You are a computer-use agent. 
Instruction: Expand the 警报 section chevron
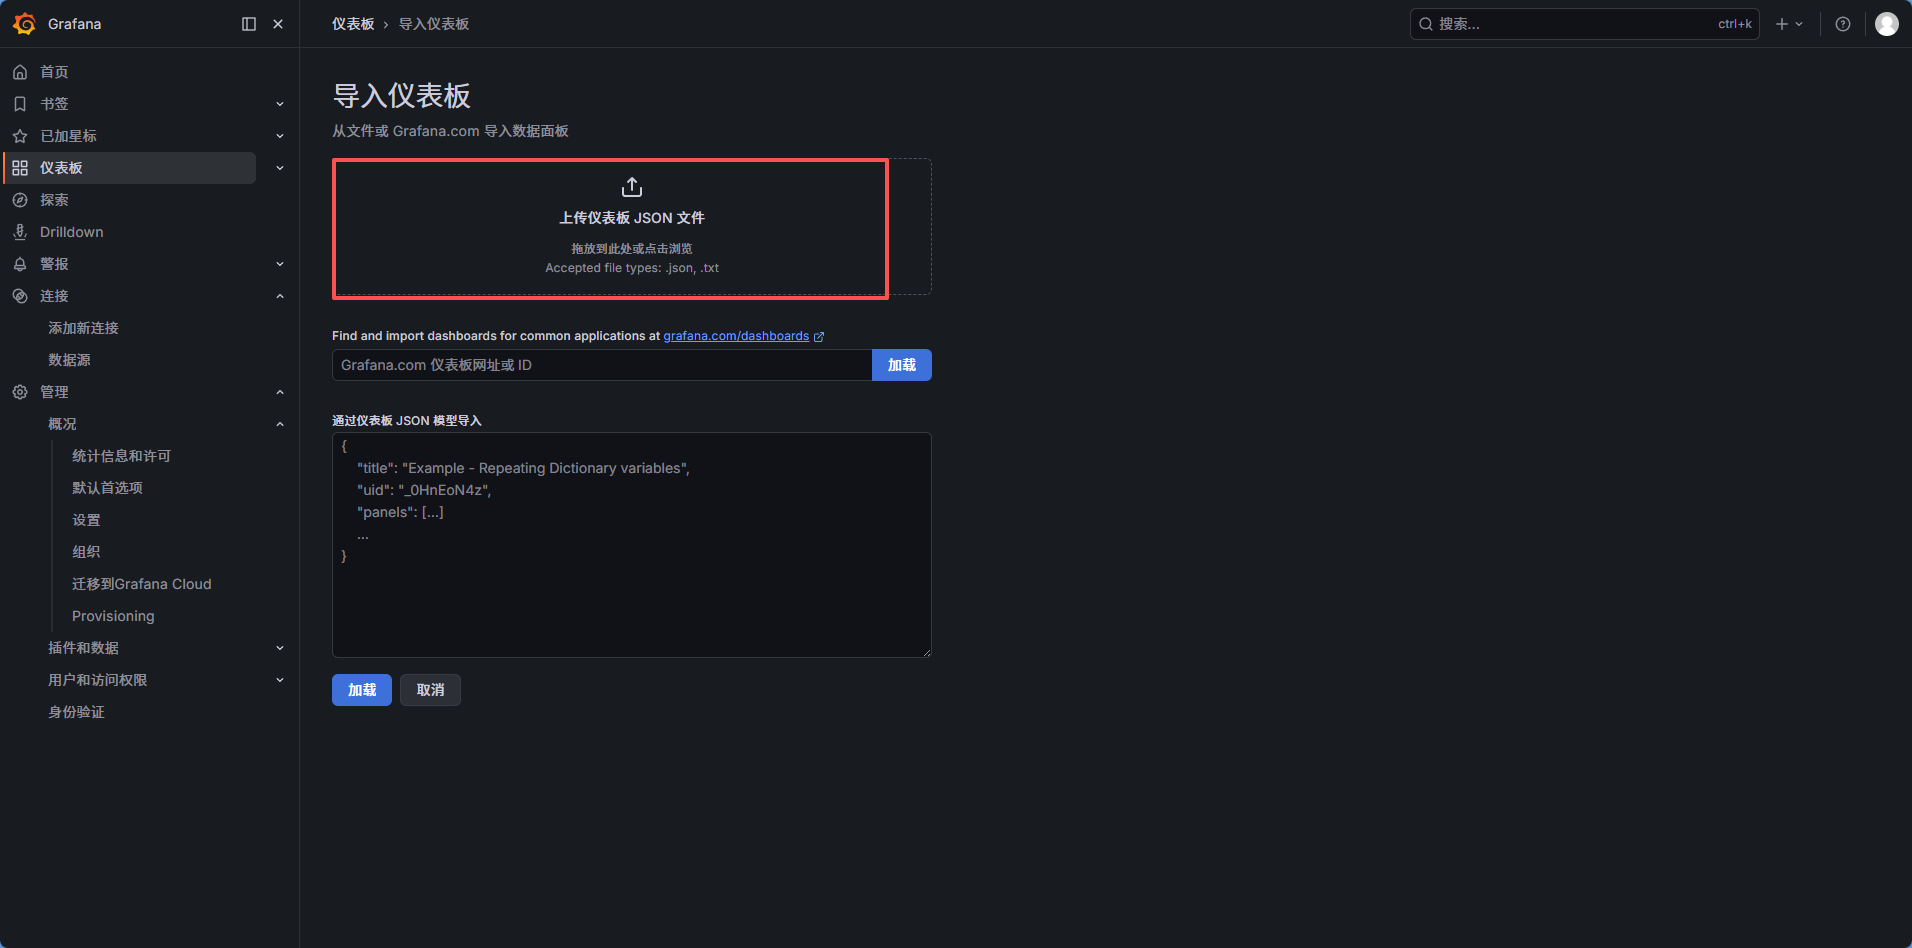click(x=280, y=264)
